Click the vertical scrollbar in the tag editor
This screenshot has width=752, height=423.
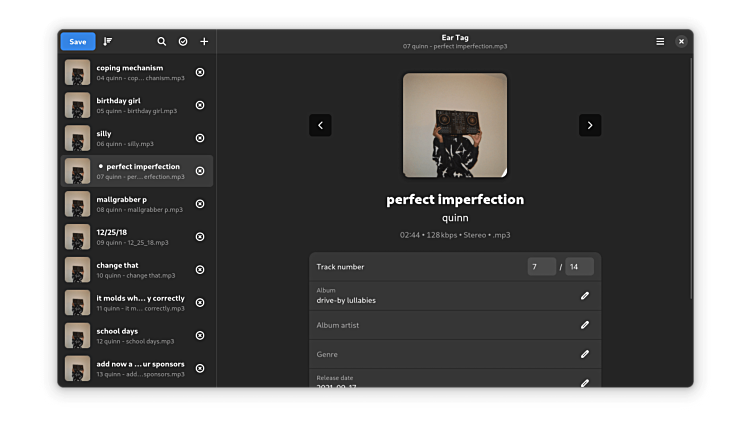tap(690, 180)
